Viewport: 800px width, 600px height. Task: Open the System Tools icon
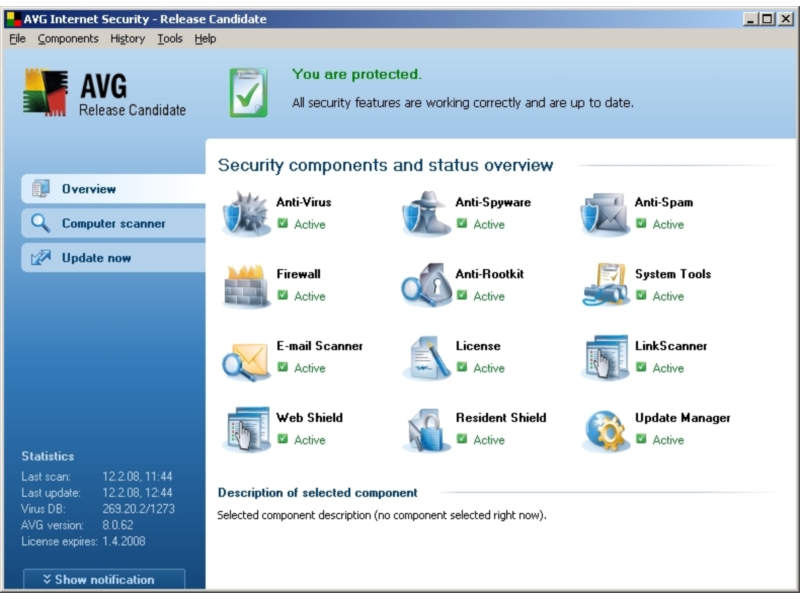(605, 286)
